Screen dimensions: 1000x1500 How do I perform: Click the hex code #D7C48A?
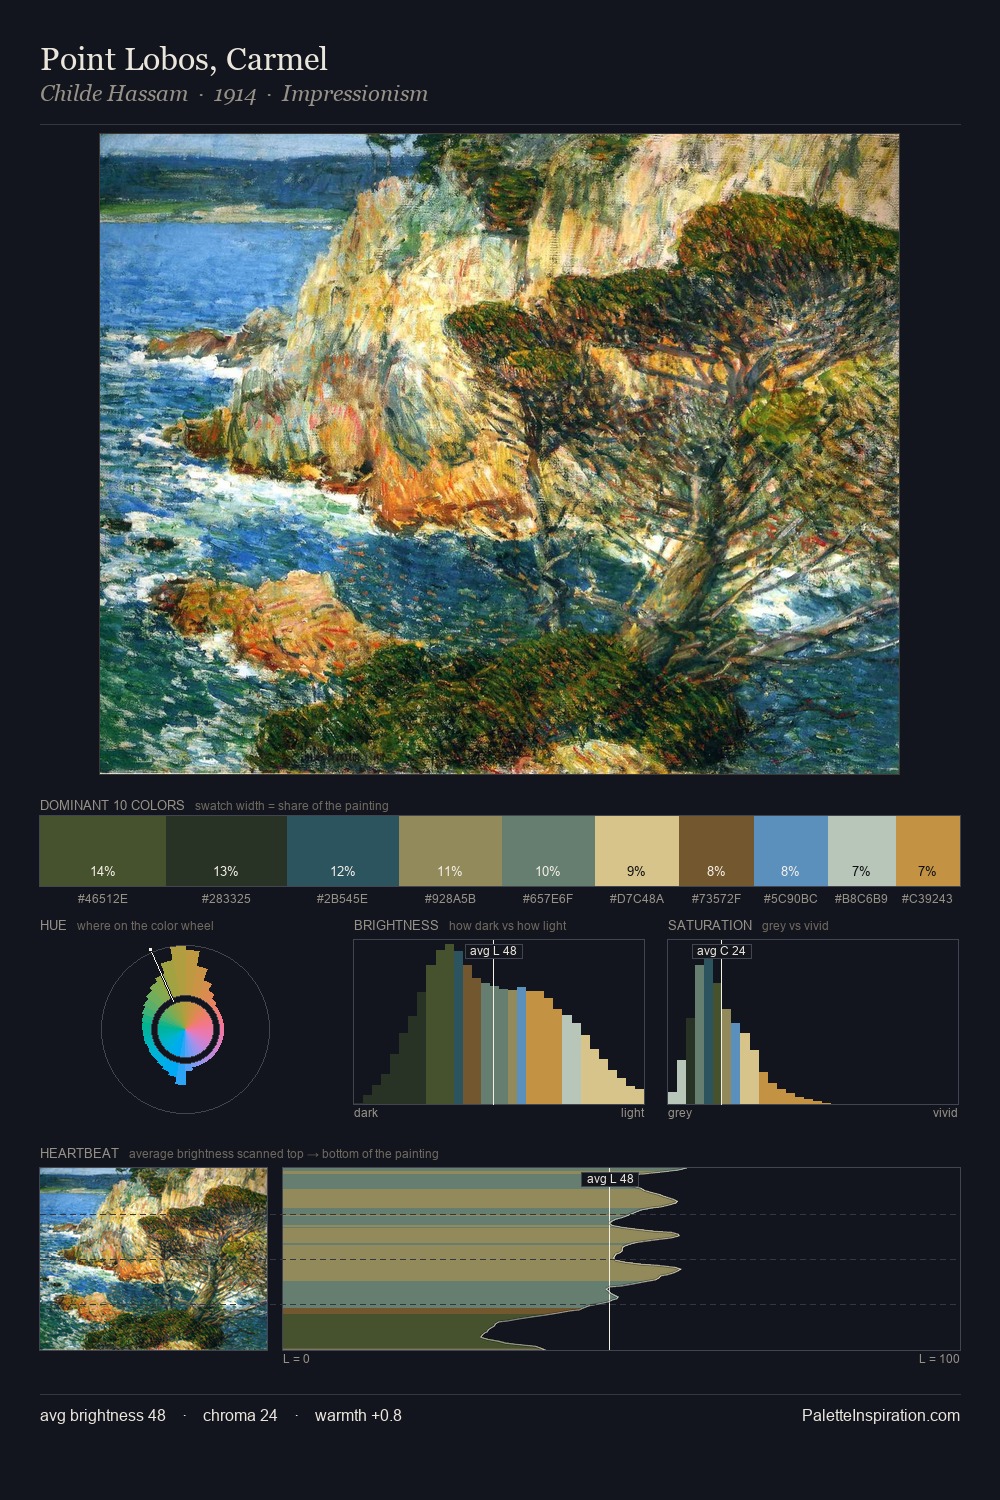pyautogui.click(x=637, y=899)
